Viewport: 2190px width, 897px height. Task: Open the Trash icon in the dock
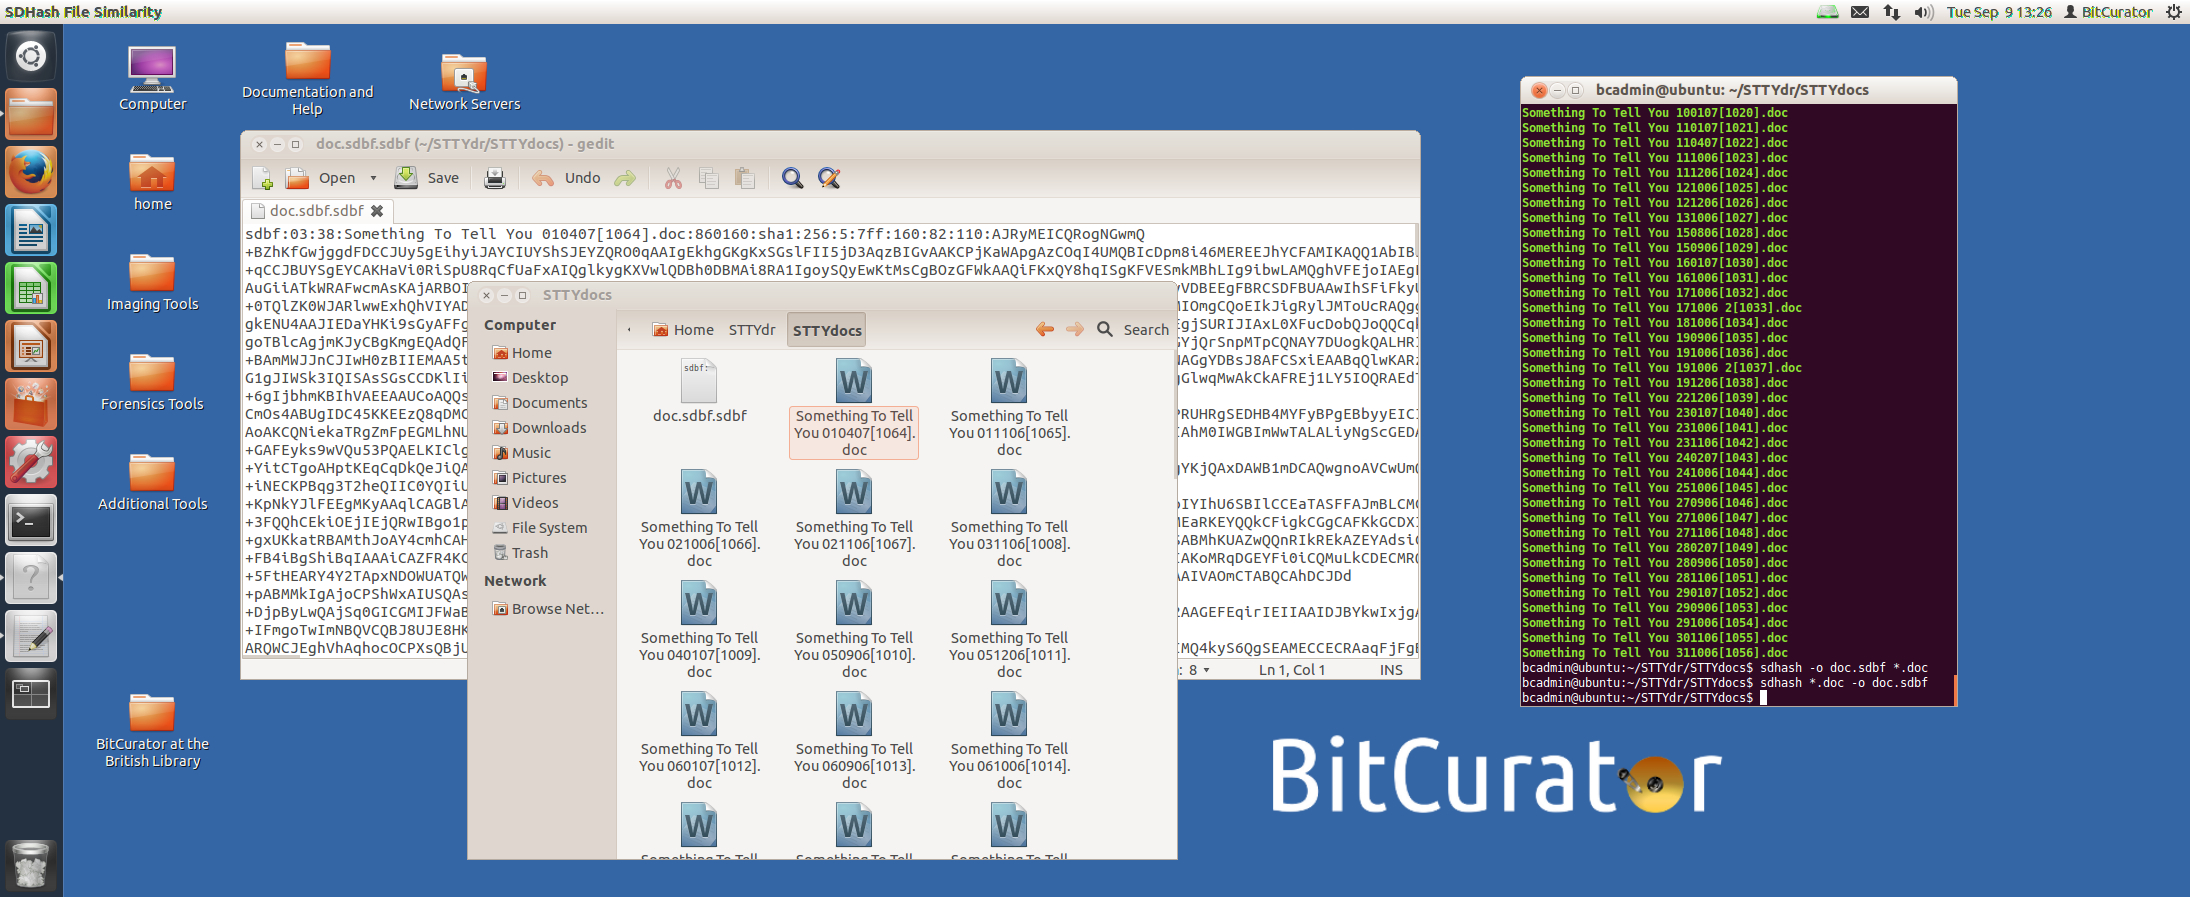(31, 864)
